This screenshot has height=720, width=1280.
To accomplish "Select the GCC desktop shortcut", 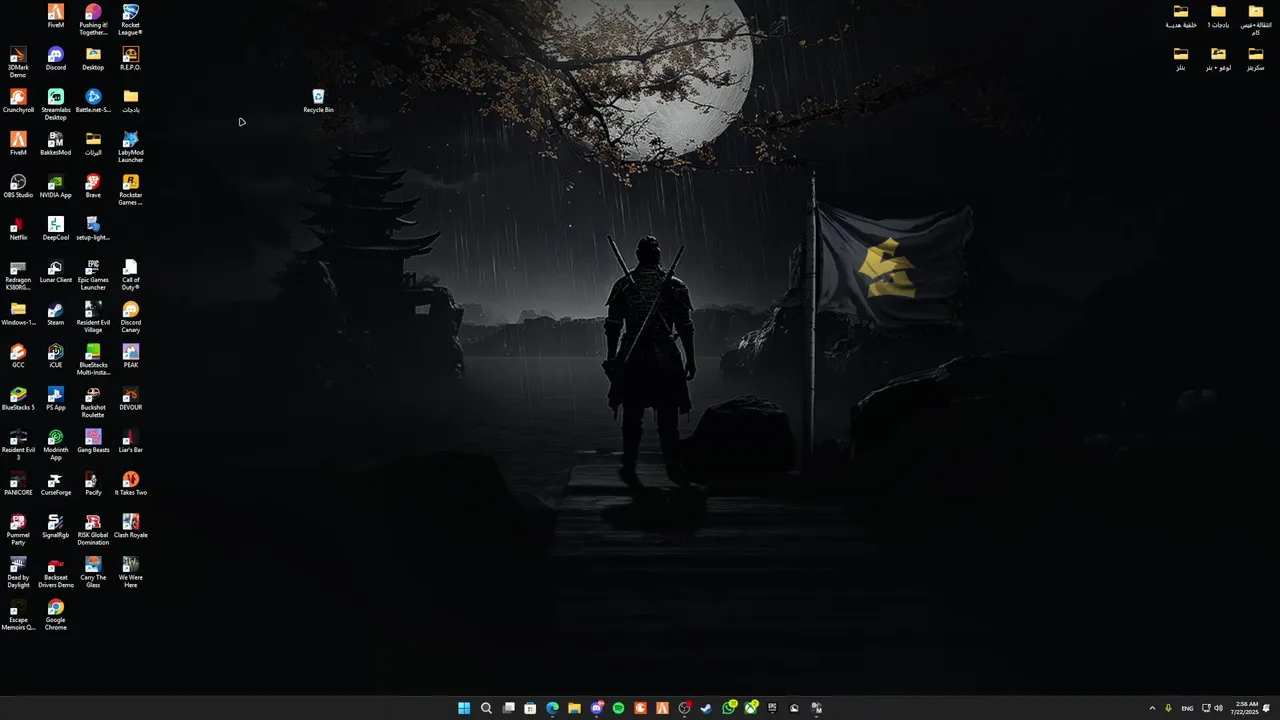I will tap(18, 356).
